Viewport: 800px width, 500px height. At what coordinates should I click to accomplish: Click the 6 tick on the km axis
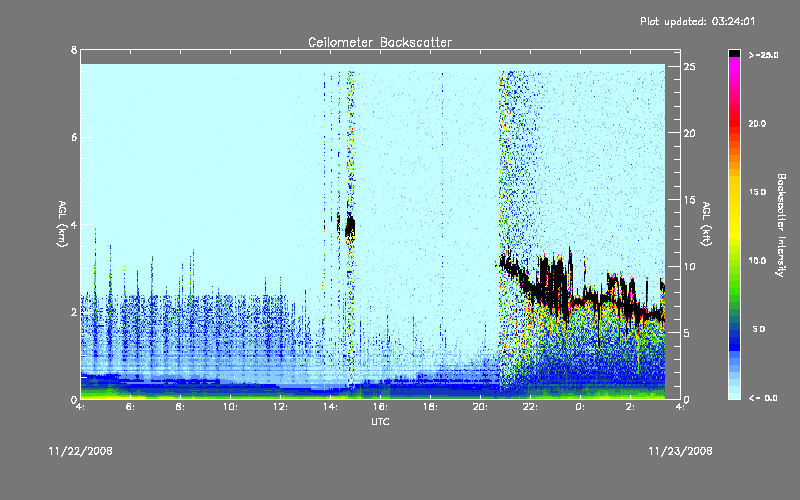(74, 137)
